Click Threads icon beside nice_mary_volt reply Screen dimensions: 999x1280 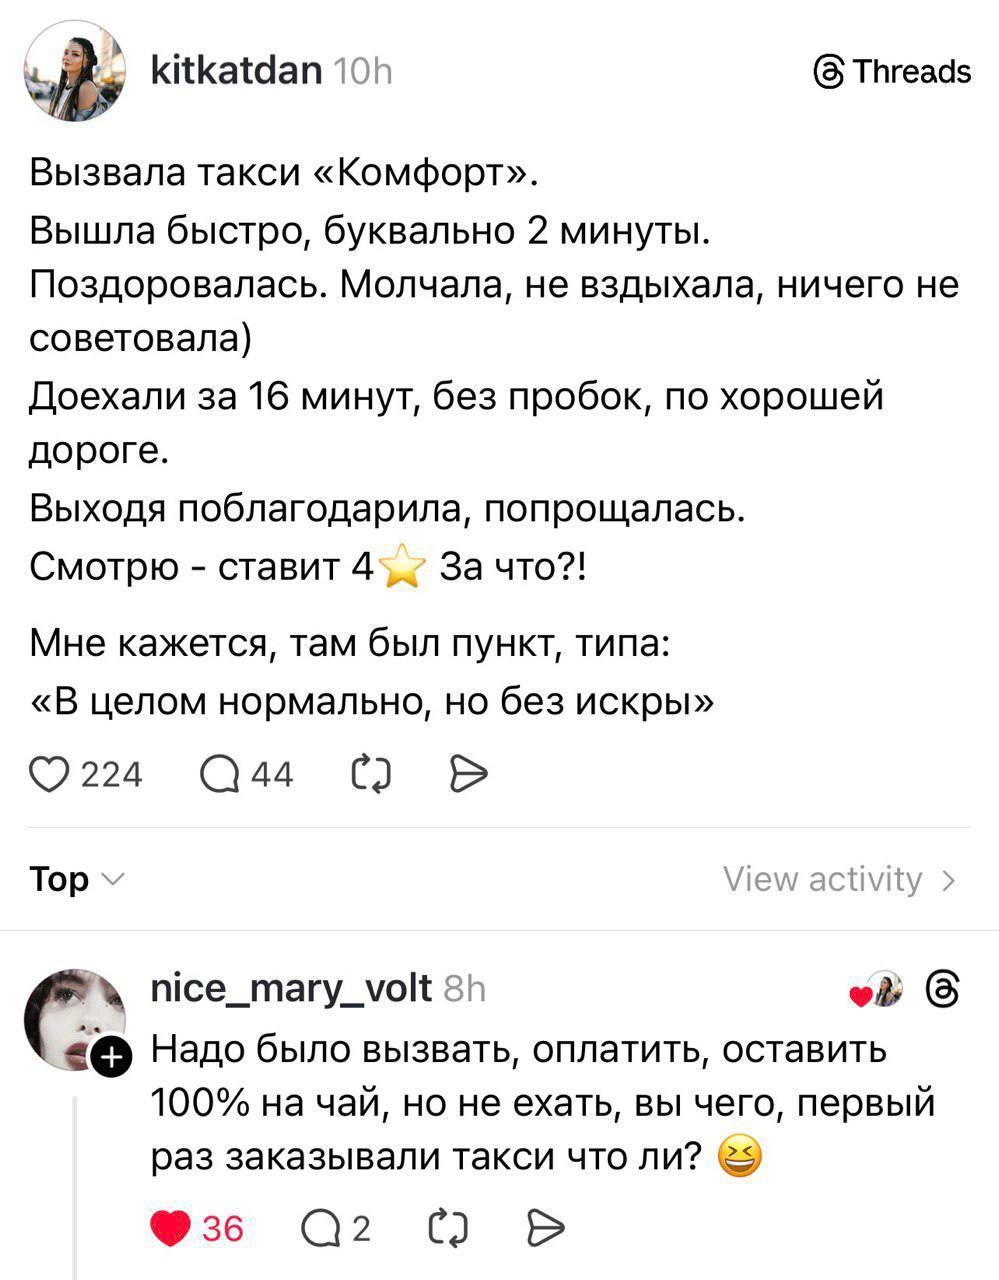click(x=944, y=989)
